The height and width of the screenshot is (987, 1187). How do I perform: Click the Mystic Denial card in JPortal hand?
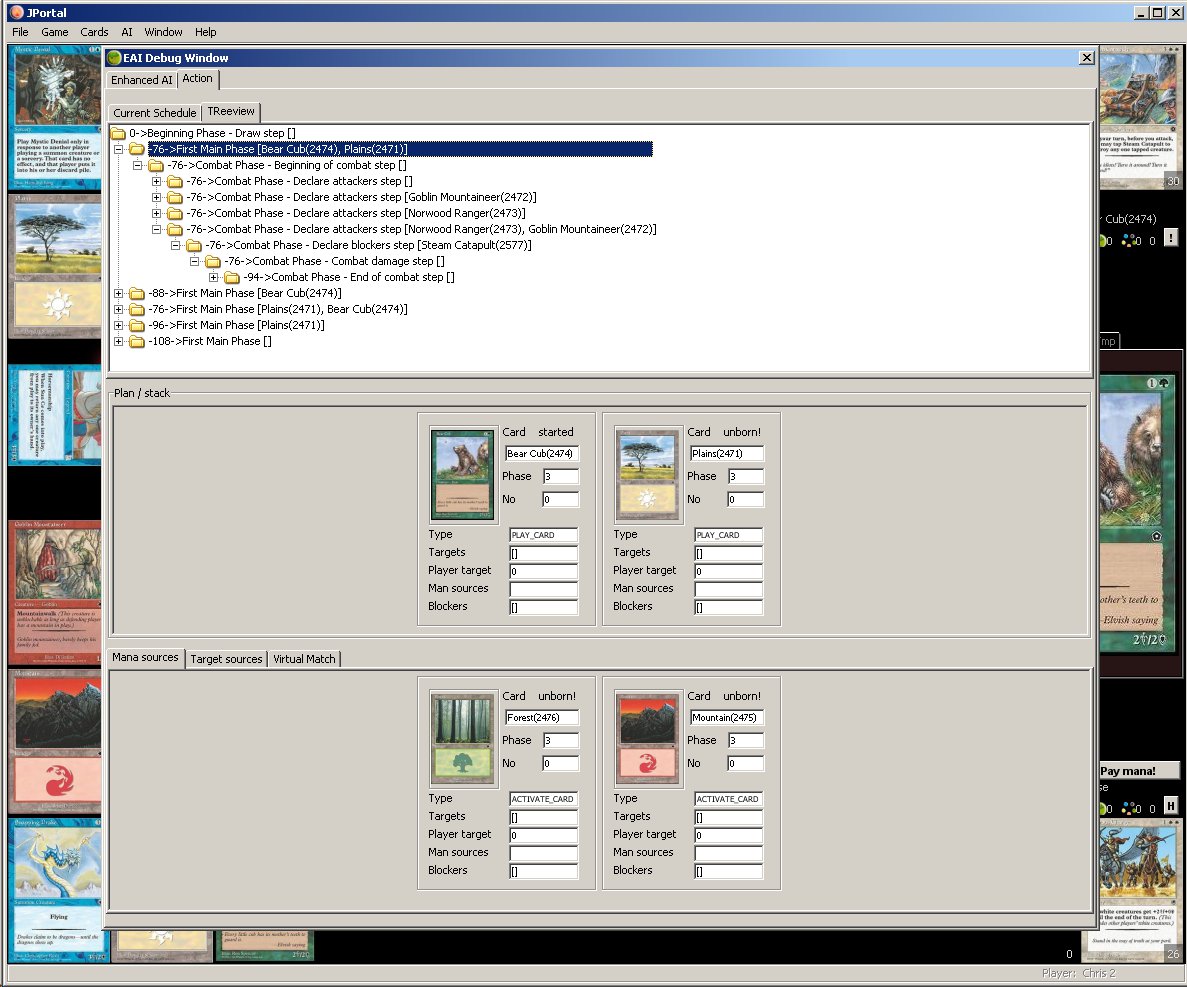pos(56,117)
